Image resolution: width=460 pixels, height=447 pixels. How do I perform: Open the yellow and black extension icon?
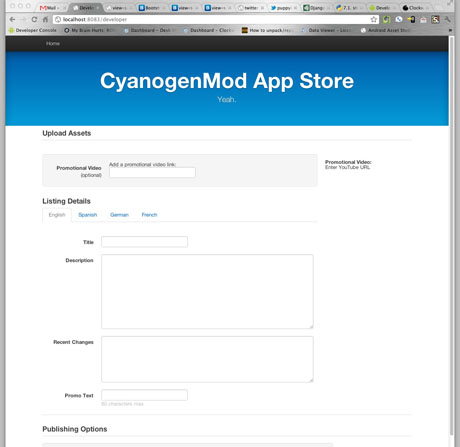[411, 20]
